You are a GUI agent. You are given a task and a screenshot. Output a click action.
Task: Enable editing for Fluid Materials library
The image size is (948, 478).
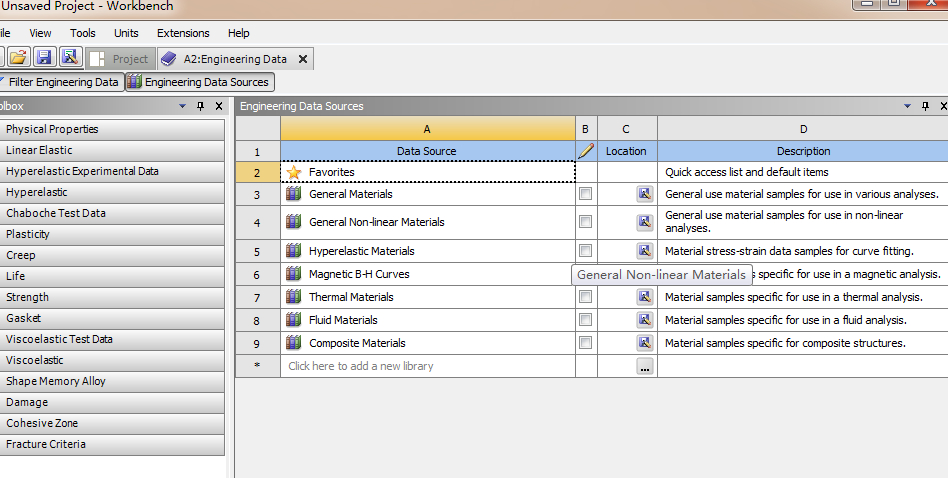585,320
